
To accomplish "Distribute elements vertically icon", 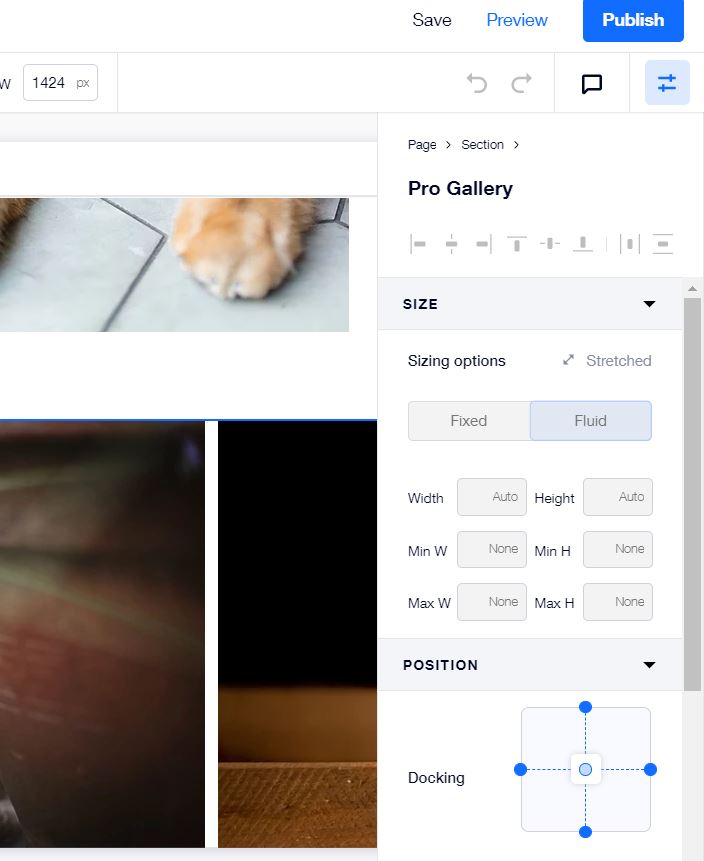I will coord(663,244).
